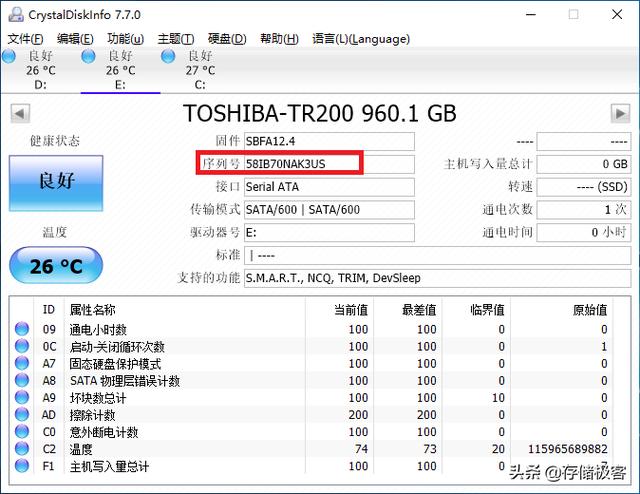Image resolution: width=640 pixels, height=494 pixels.
Task: Select drive D: status icon
Action: click(10, 57)
